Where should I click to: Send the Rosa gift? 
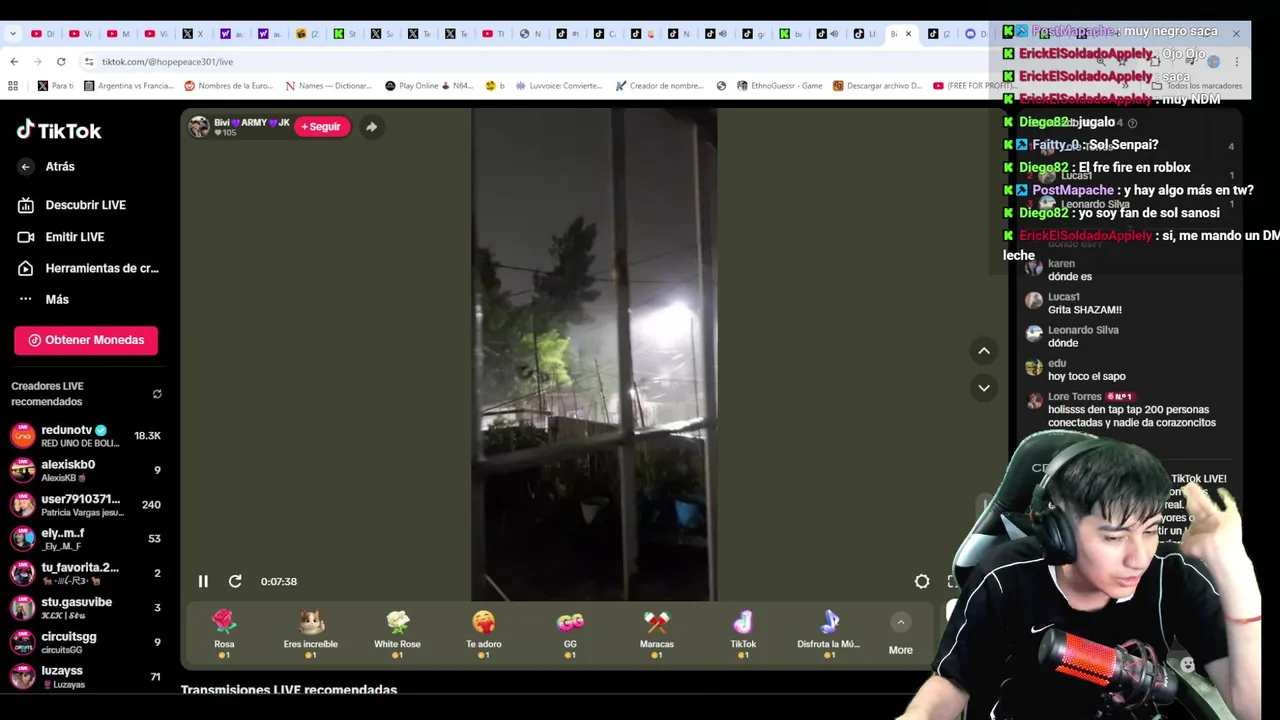(x=224, y=634)
